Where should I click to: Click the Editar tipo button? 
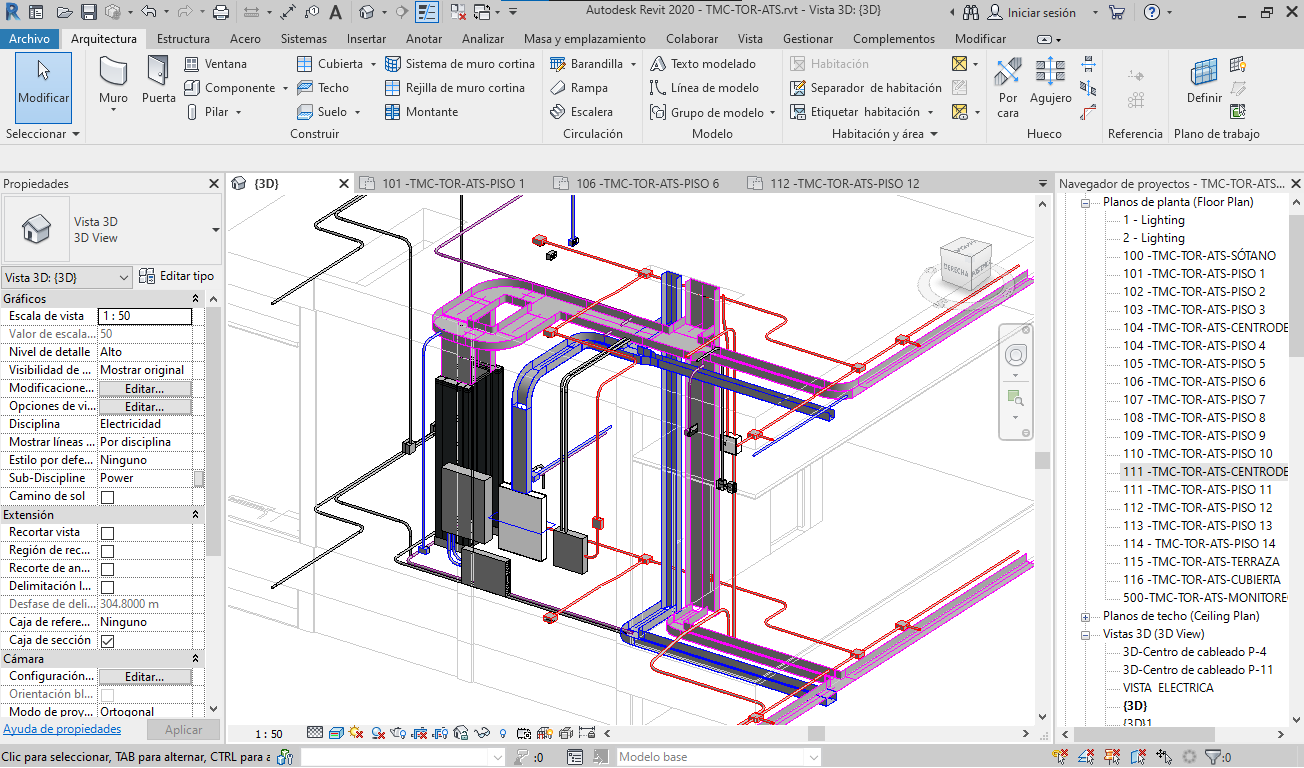pos(176,276)
